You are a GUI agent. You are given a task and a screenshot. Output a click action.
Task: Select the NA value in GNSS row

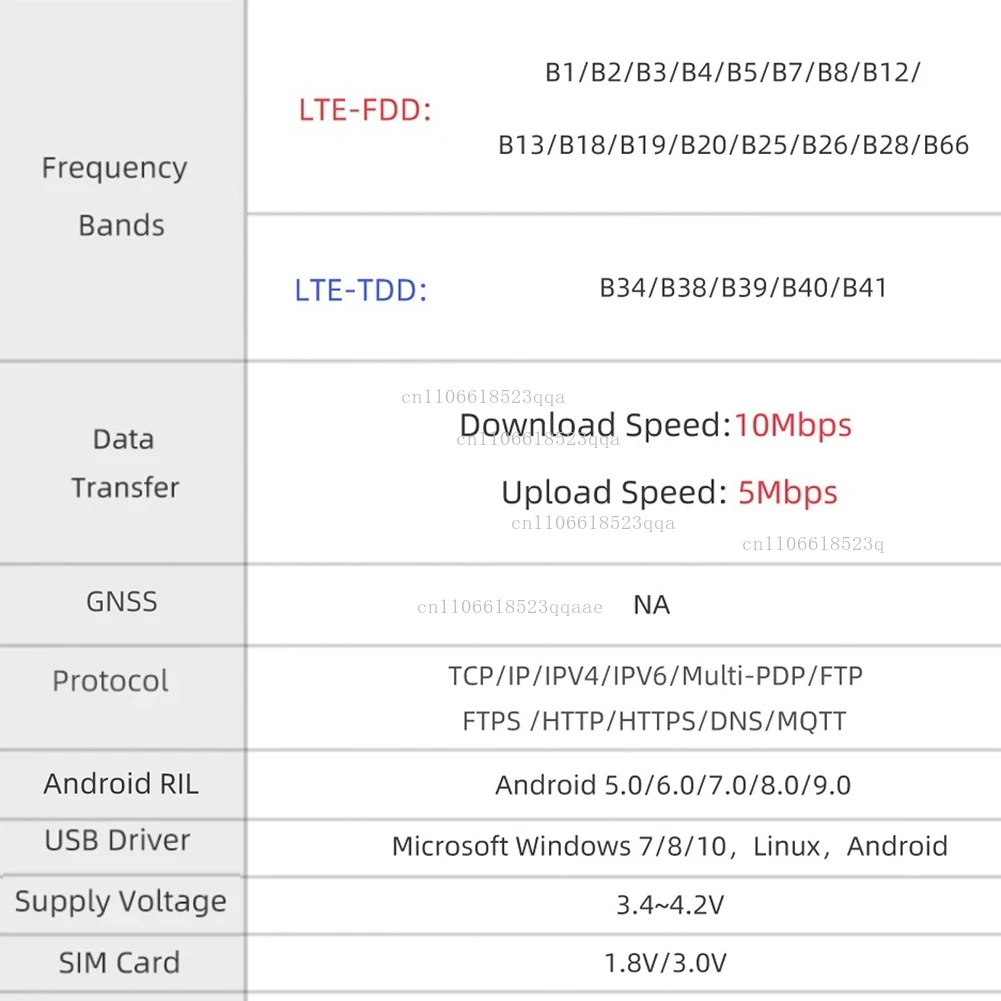[x=652, y=605]
